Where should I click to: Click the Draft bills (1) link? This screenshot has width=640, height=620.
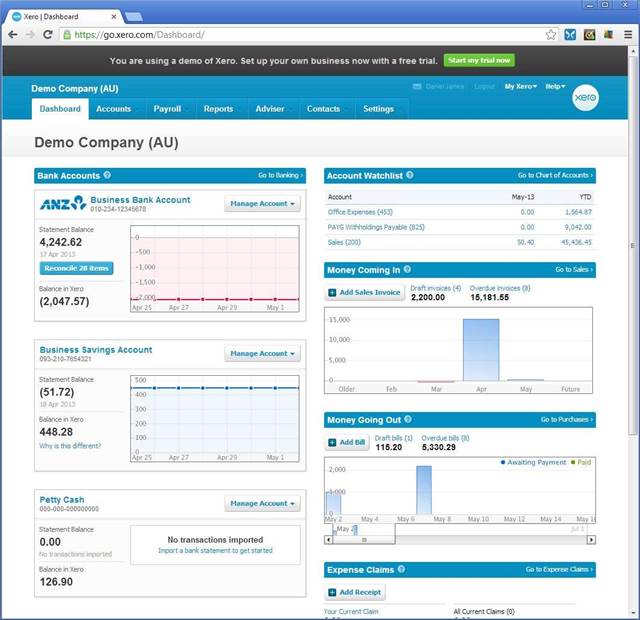tap(393, 438)
